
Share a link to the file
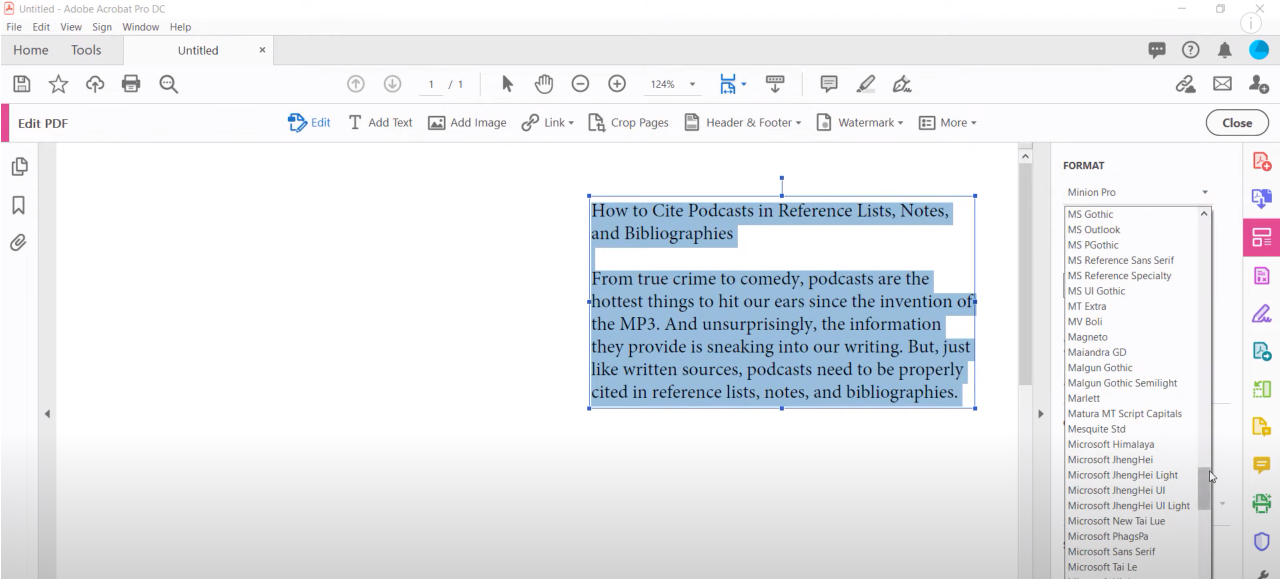click(x=1184, y=86)
